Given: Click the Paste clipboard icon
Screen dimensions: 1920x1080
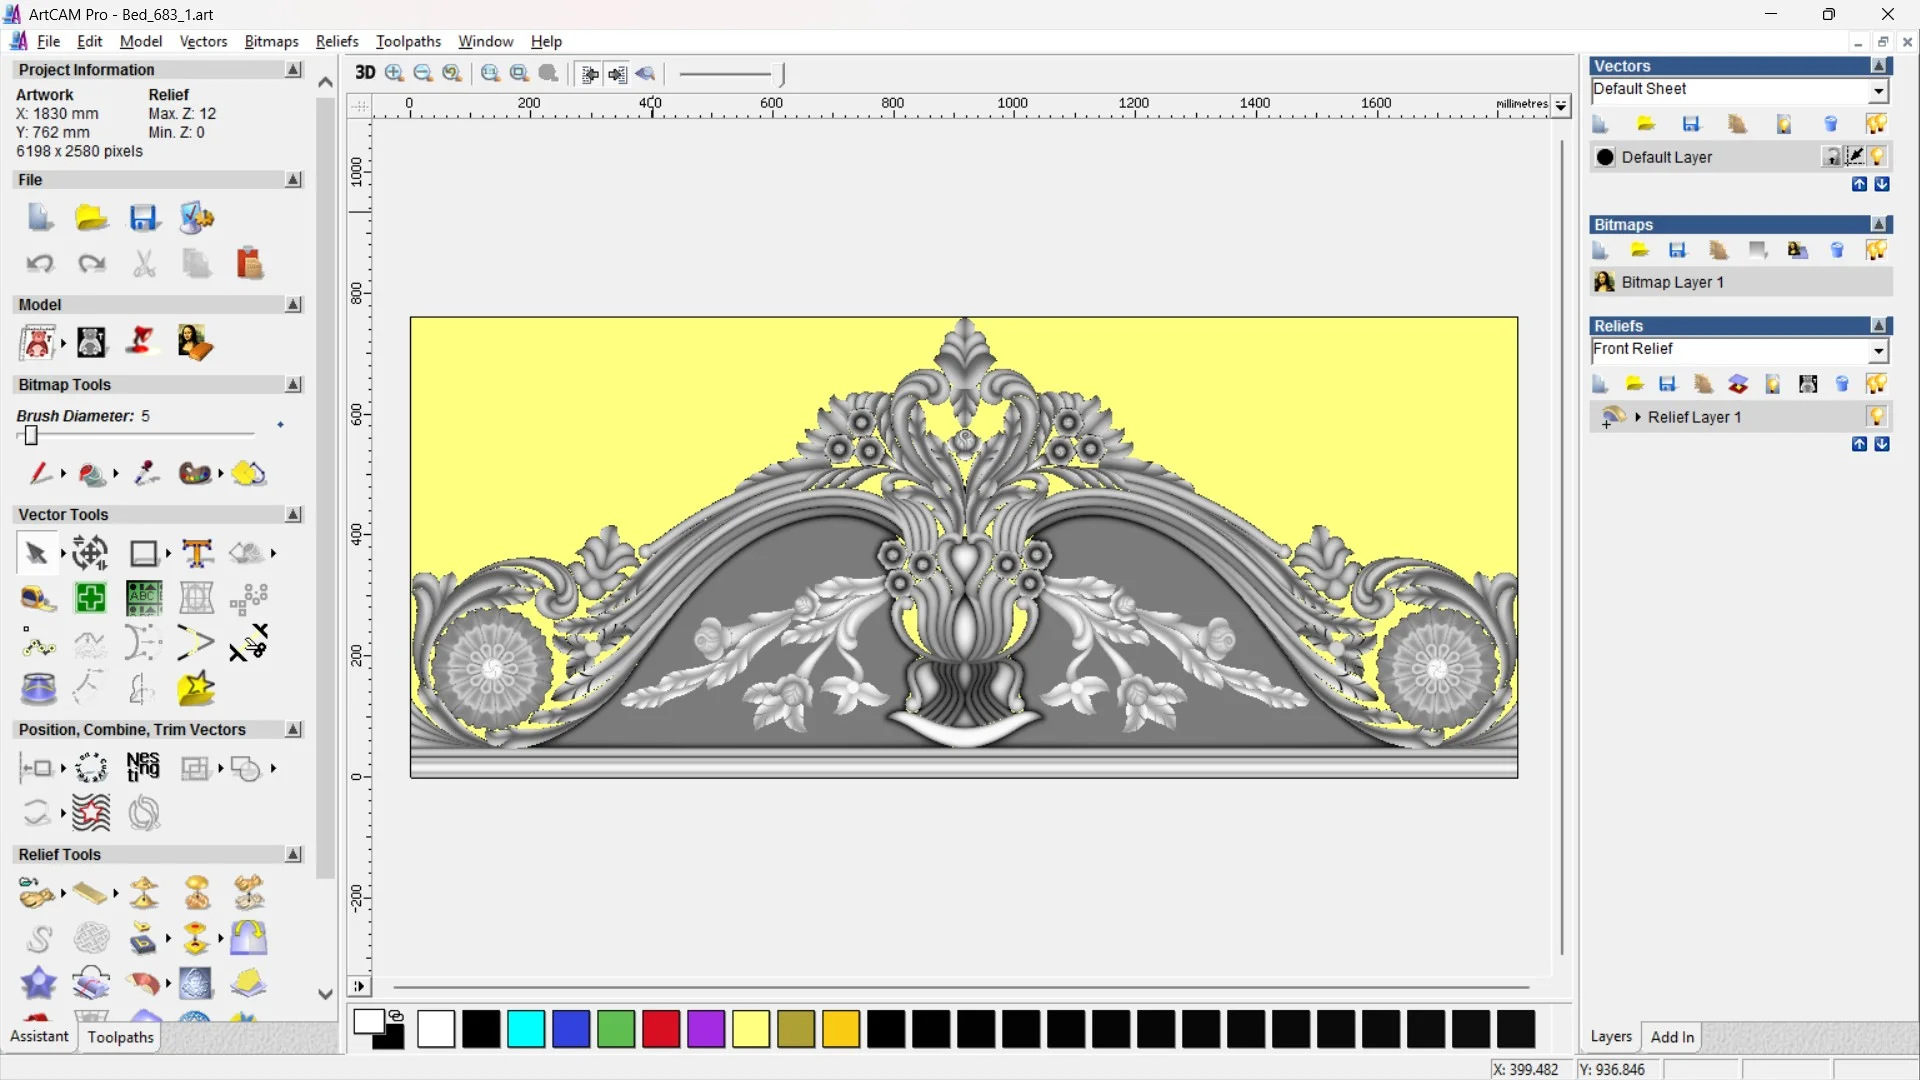Looking at the screenshot, I should point(249,264).
